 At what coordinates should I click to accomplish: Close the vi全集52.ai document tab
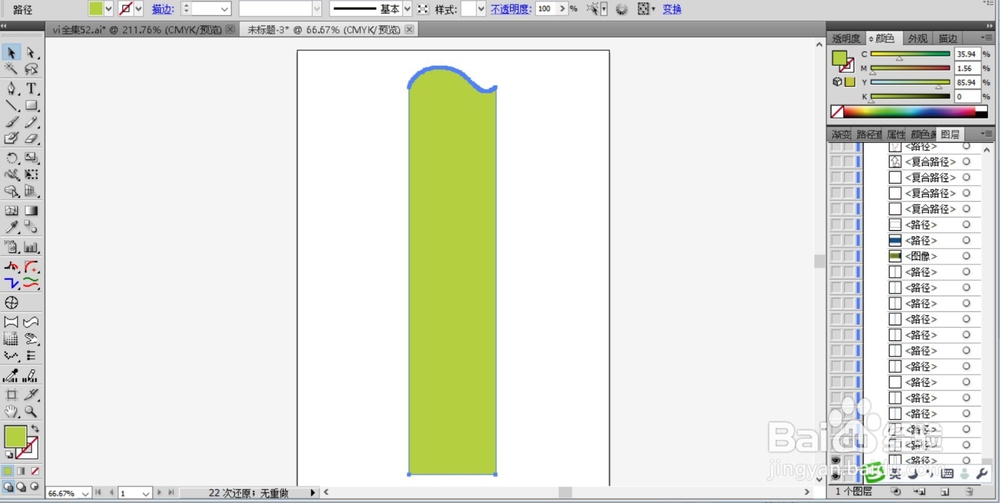pos(230,29)
